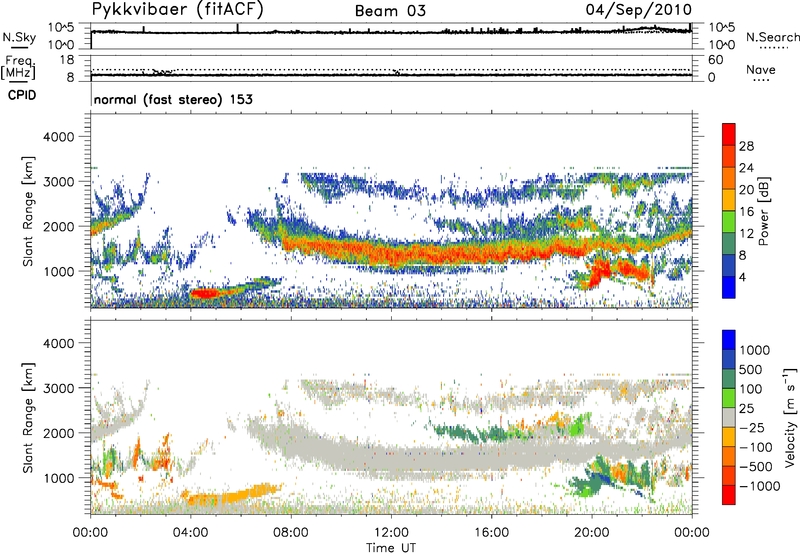Click the Nave legend label
The width and height of the screenshot is (800, 554).
pos(761,69)
